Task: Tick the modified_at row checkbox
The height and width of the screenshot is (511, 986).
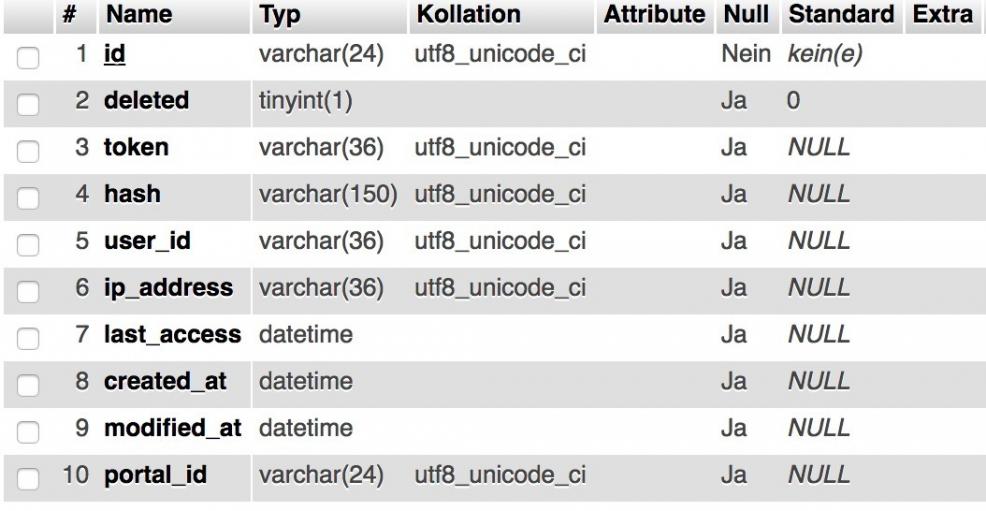Action: coord(31,430)
